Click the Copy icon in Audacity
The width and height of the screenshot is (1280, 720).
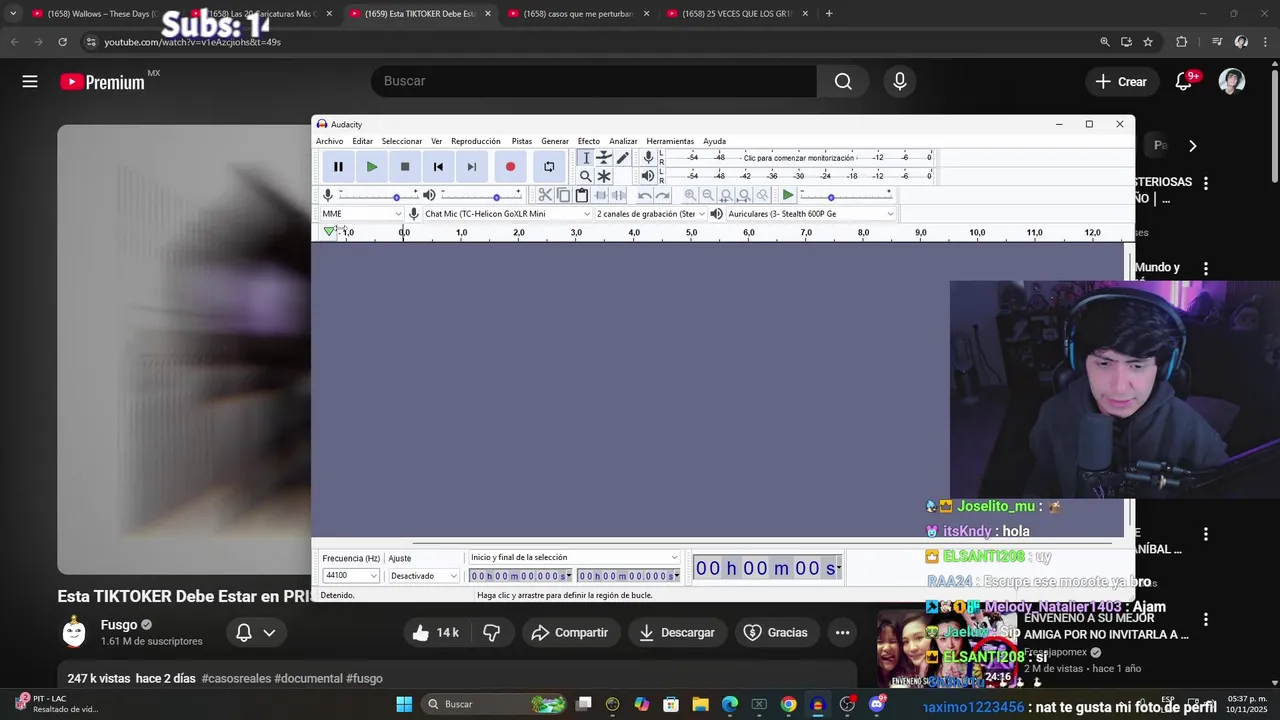click(x=563, y=195)
